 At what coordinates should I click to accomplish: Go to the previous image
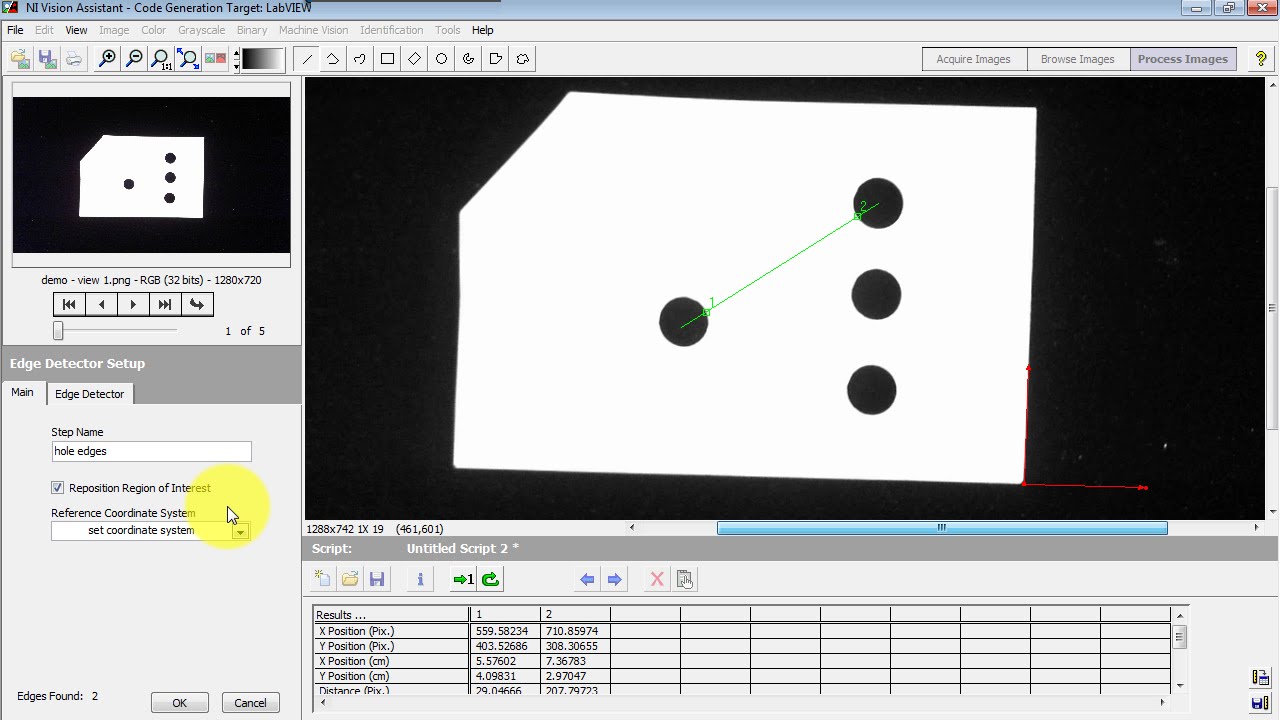coord(101,305)
